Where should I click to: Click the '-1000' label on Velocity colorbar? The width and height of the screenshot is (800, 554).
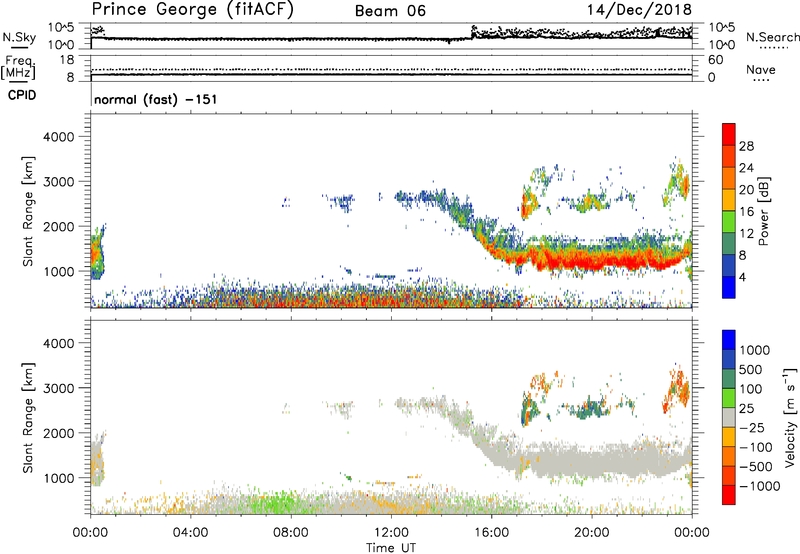click(x=760, y=486)
